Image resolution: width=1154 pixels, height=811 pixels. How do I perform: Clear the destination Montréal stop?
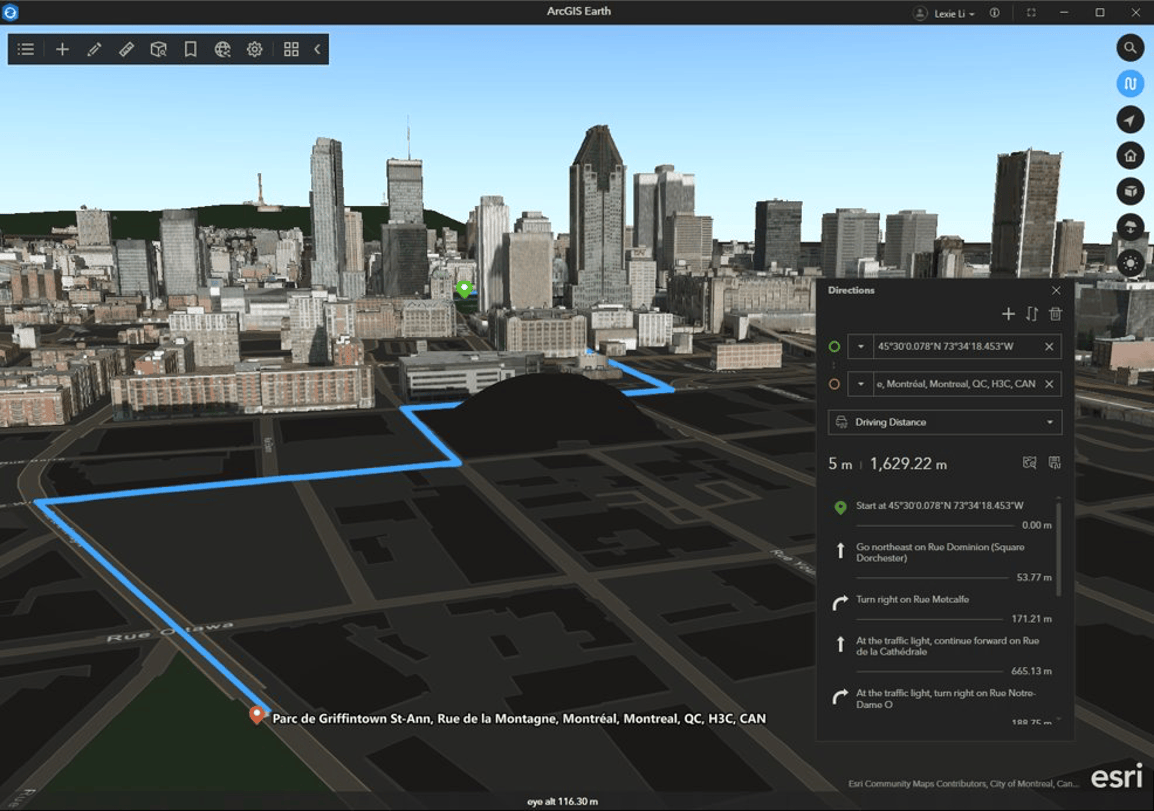pyautogui.click(x=1049, y=384)
